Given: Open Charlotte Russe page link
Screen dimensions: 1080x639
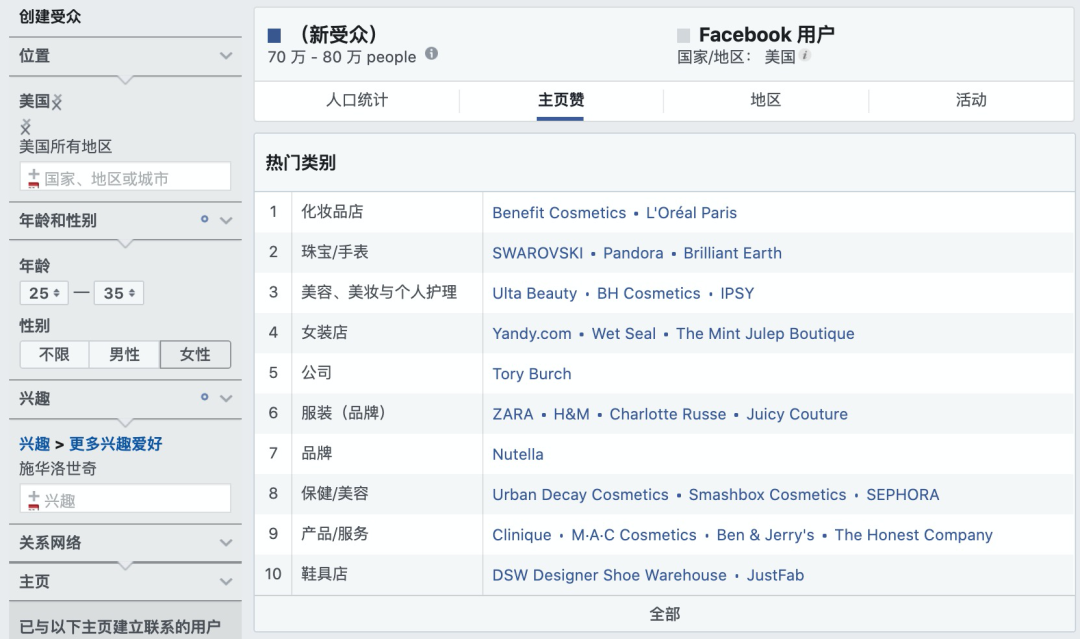Looking at the screenshot, I should (667, 415).
